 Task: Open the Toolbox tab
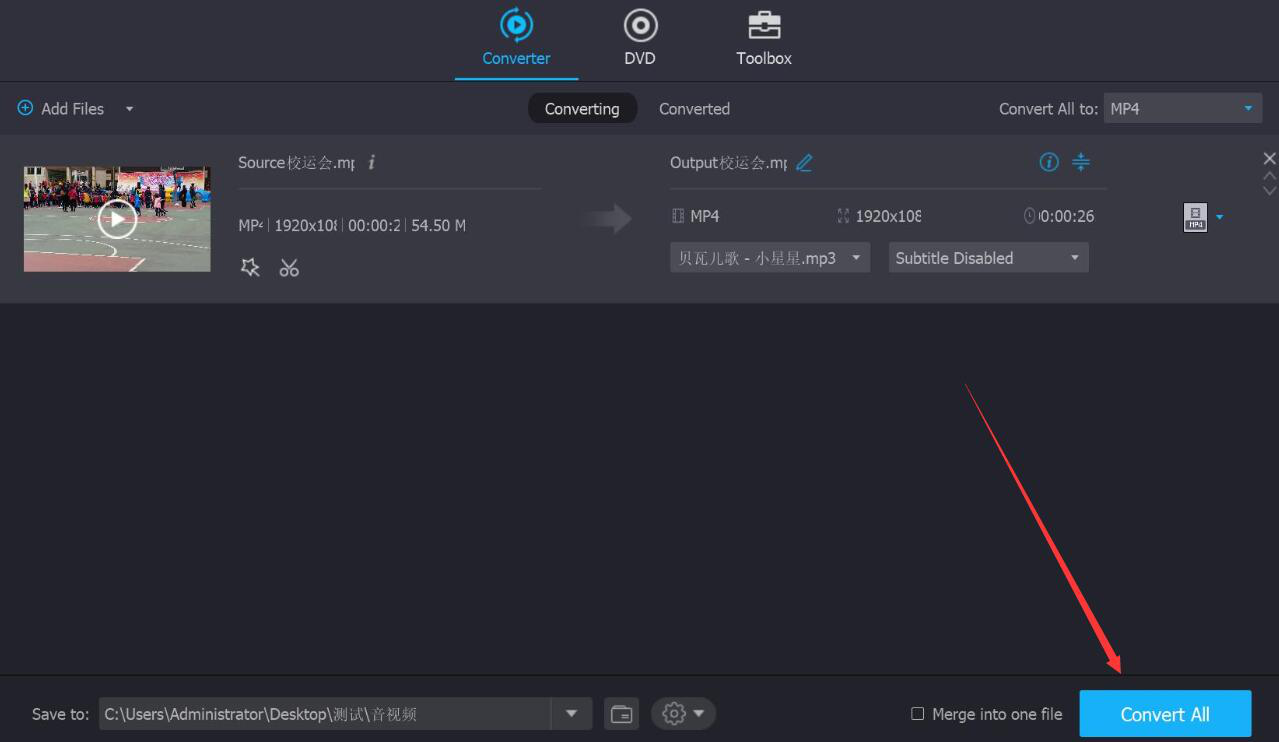click(764, 38)
